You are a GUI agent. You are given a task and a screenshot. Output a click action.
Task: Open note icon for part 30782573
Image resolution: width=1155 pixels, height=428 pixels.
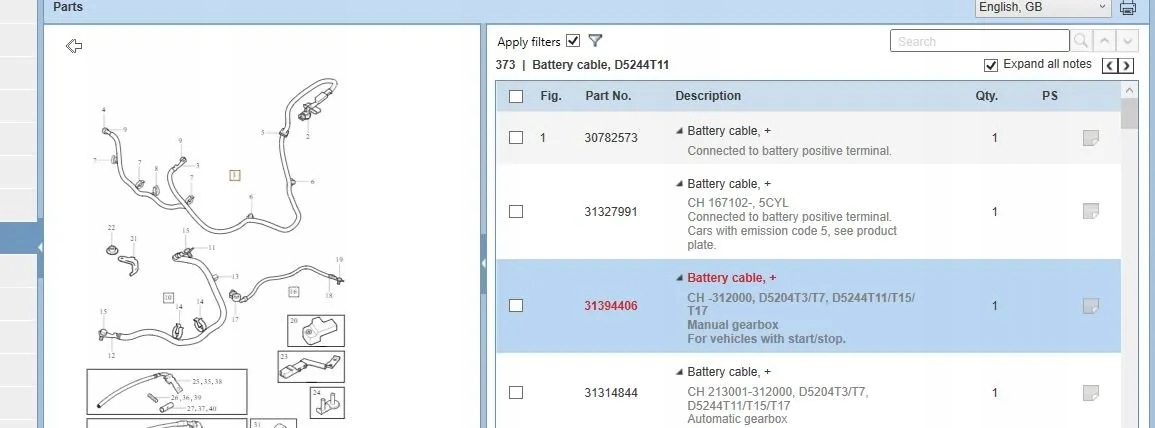[x=1091, y=138]
